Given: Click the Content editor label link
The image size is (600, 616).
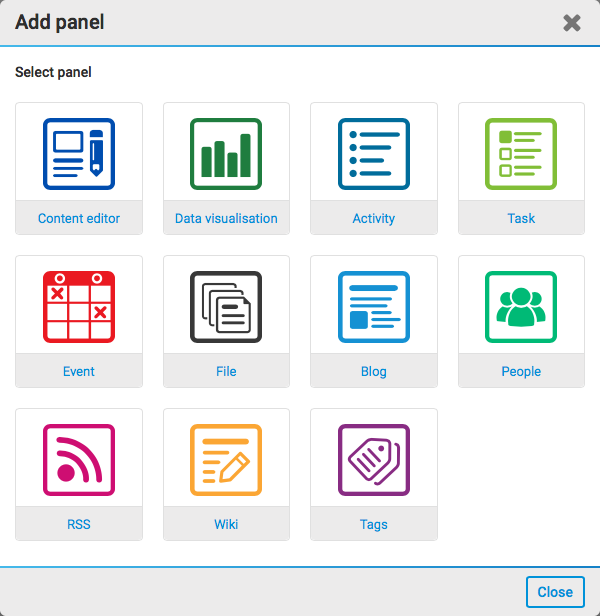Looking at the screenshot, I should point(79,218).
